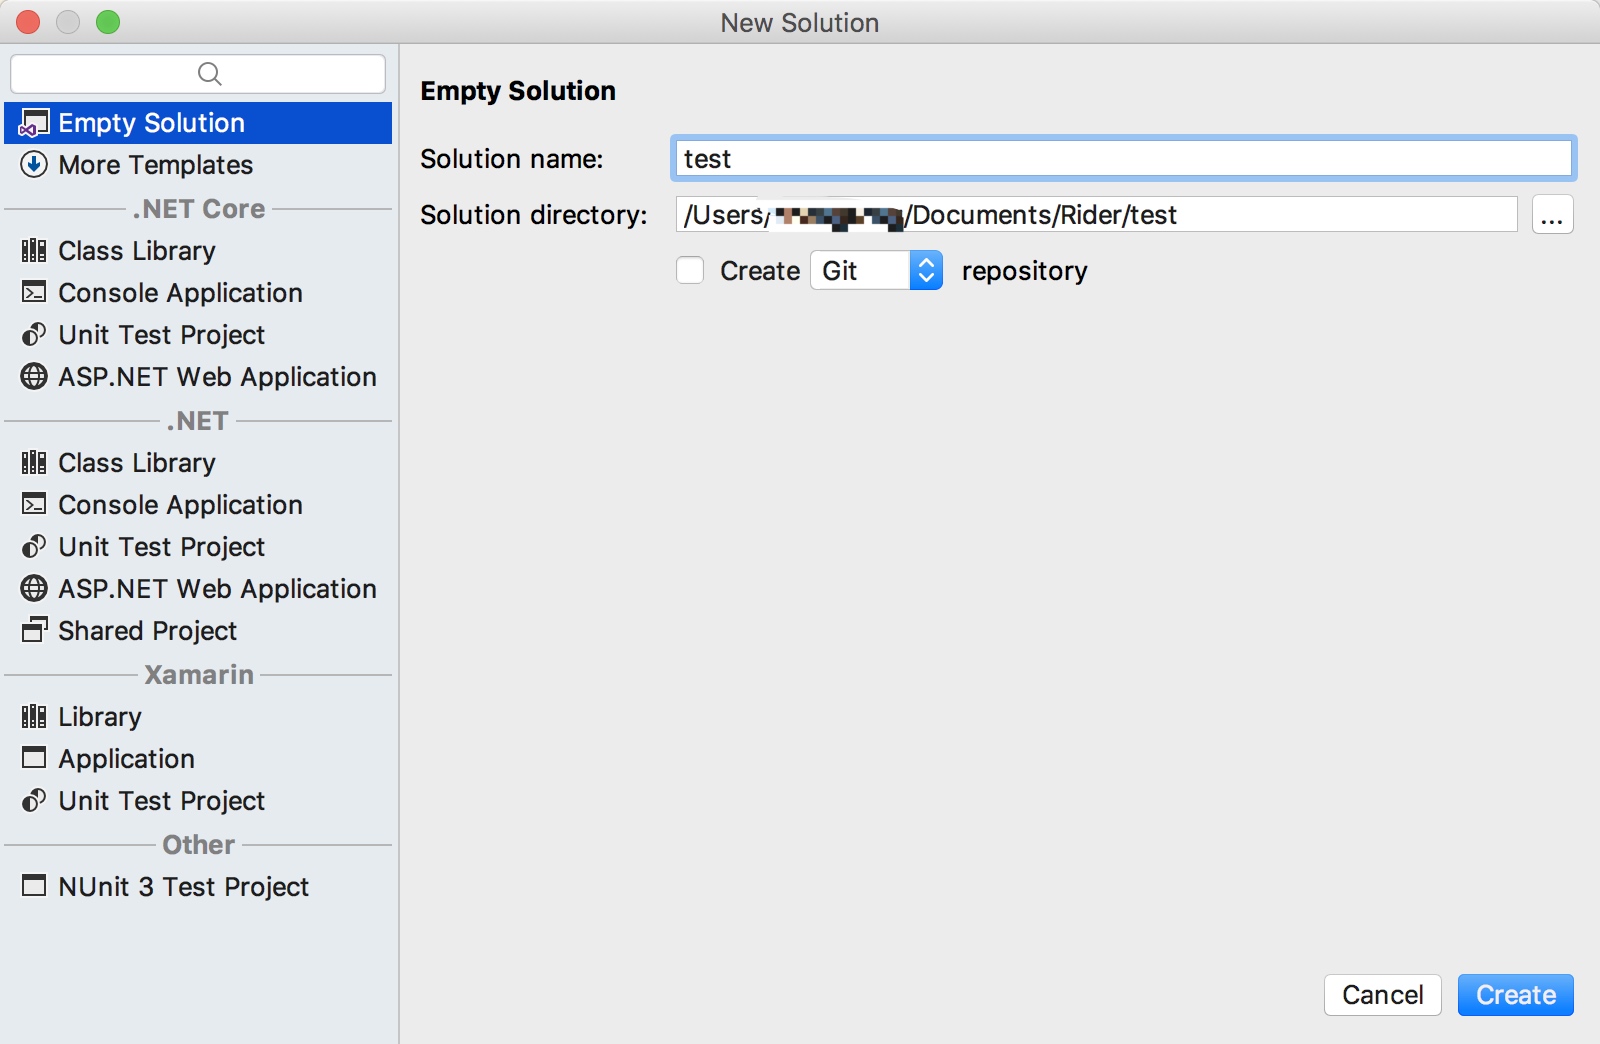1600x1044 pixels.
Task: Click the Solution name text field
Action: [x=1122, y=159]
